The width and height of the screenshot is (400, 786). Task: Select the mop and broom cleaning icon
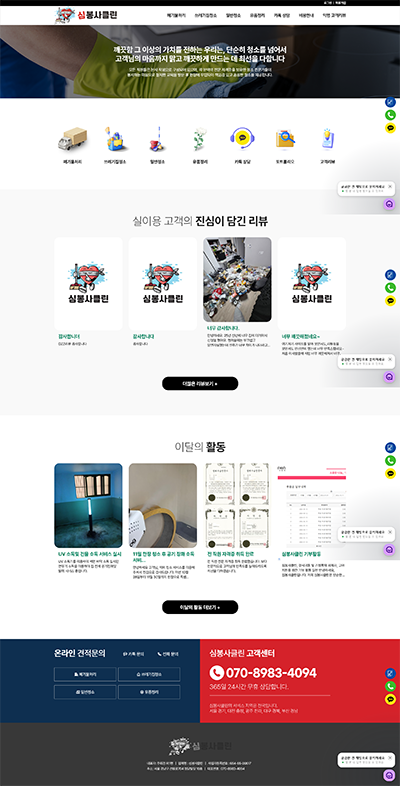click(x=157, y=139)
